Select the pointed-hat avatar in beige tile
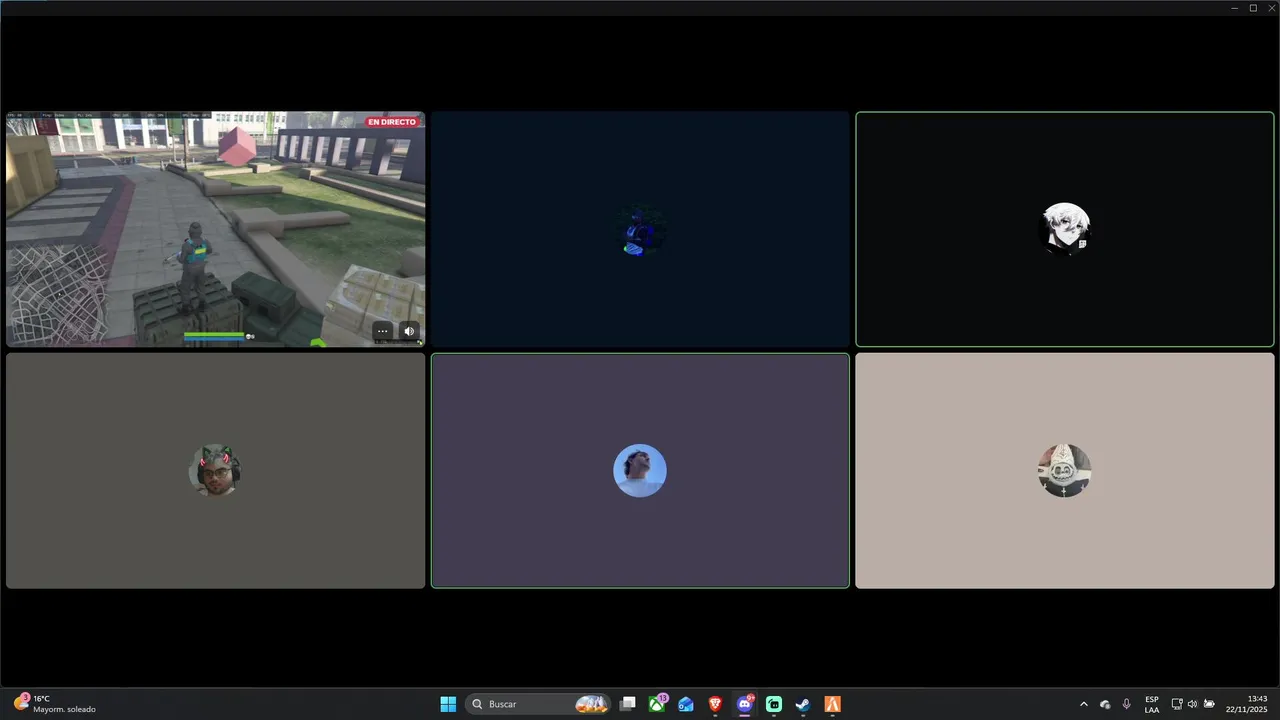Viewport: 1280px width, 720px height. tap(1064, 470)
